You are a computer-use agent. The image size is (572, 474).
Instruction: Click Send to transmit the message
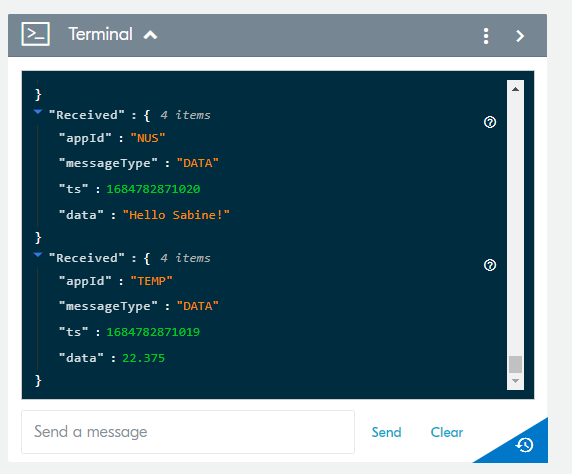[x=386, y=432]
